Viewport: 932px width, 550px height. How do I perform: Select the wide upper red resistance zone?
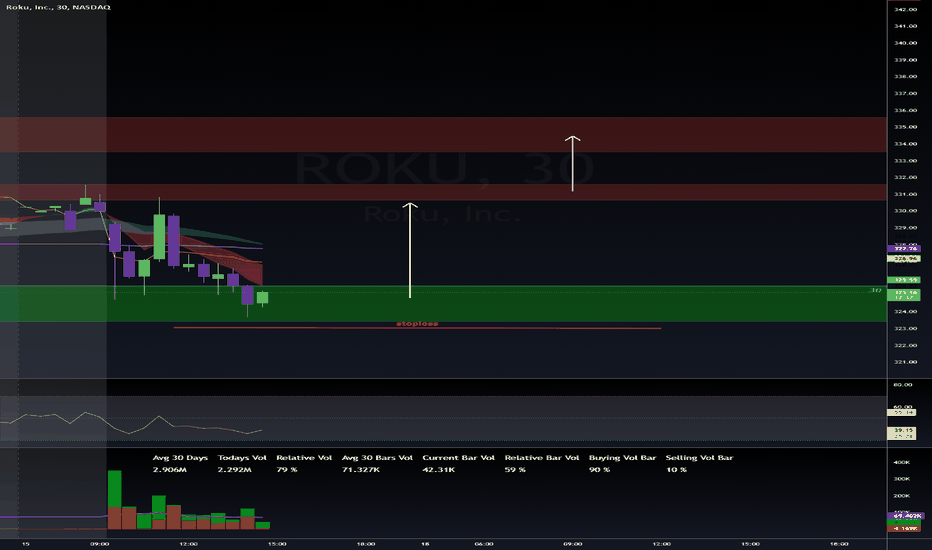click(x=443, y=134)
